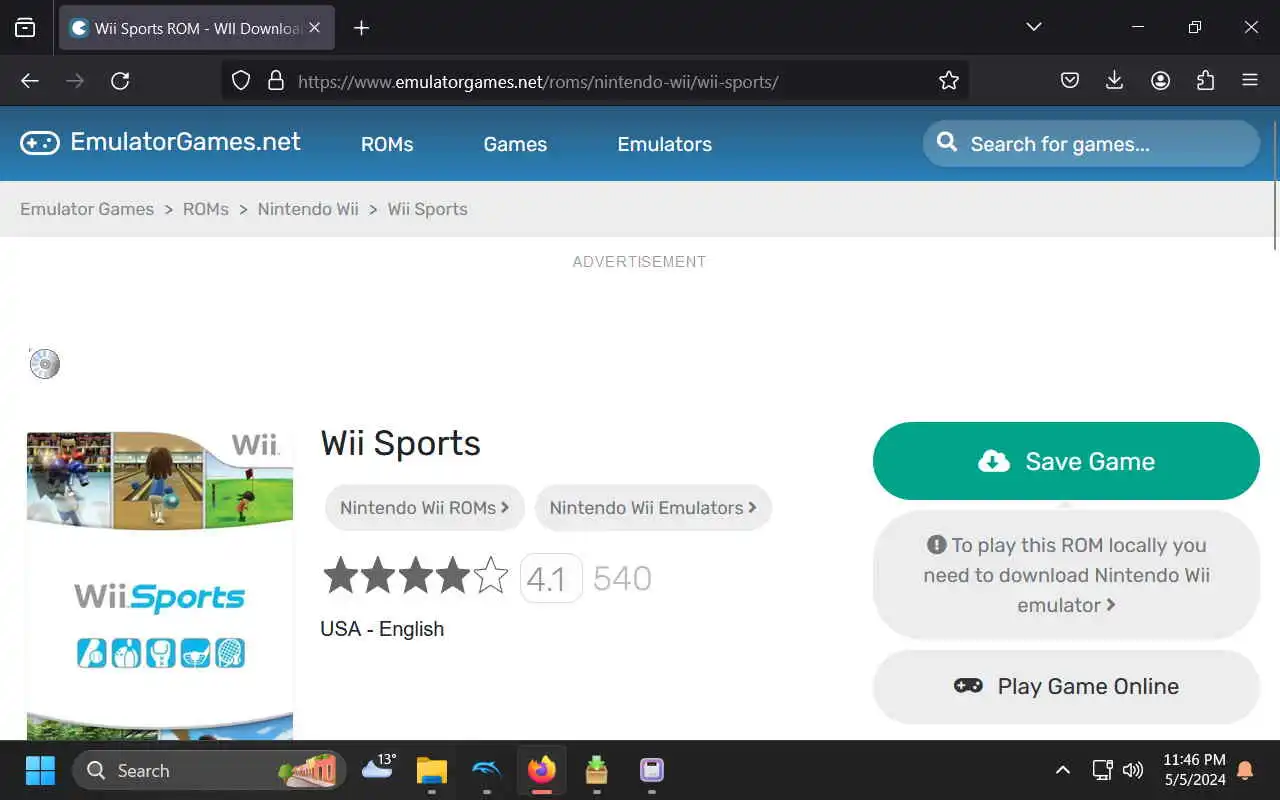
Task: Click the small disc icon
Action: pos(45,364)
